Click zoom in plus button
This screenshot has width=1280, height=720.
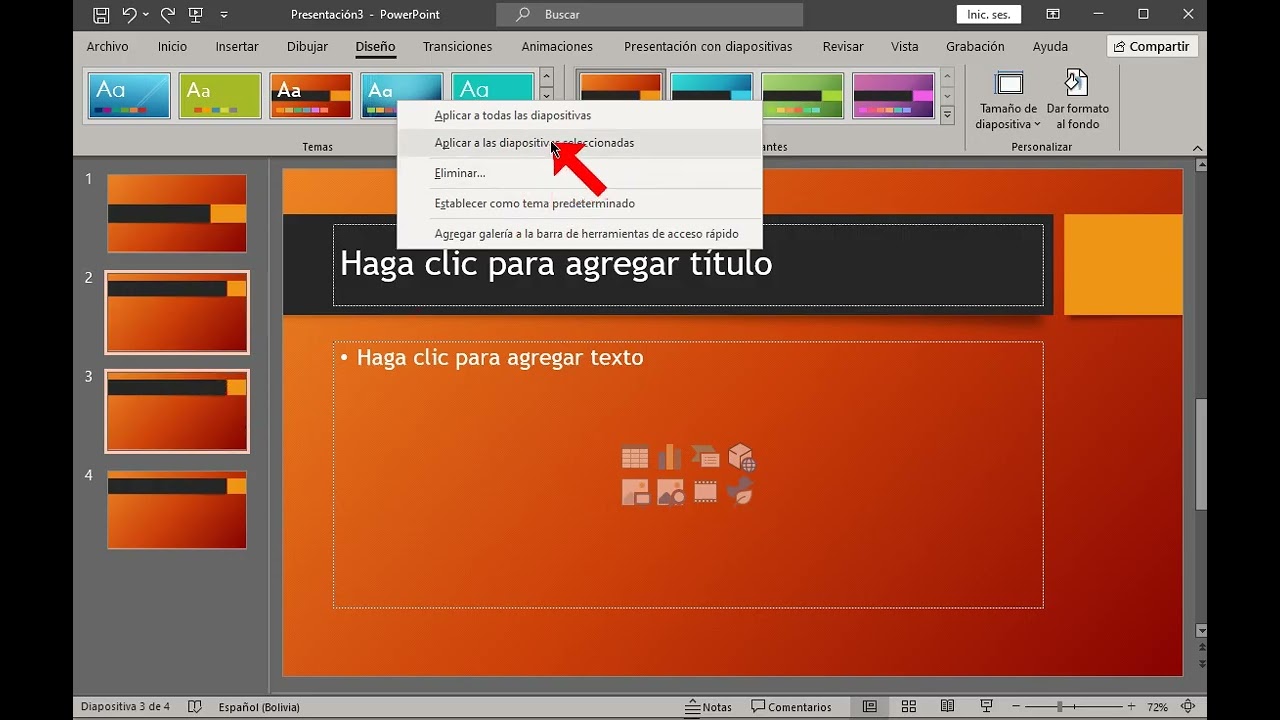pyautogui.click(x=1131, y=707)
